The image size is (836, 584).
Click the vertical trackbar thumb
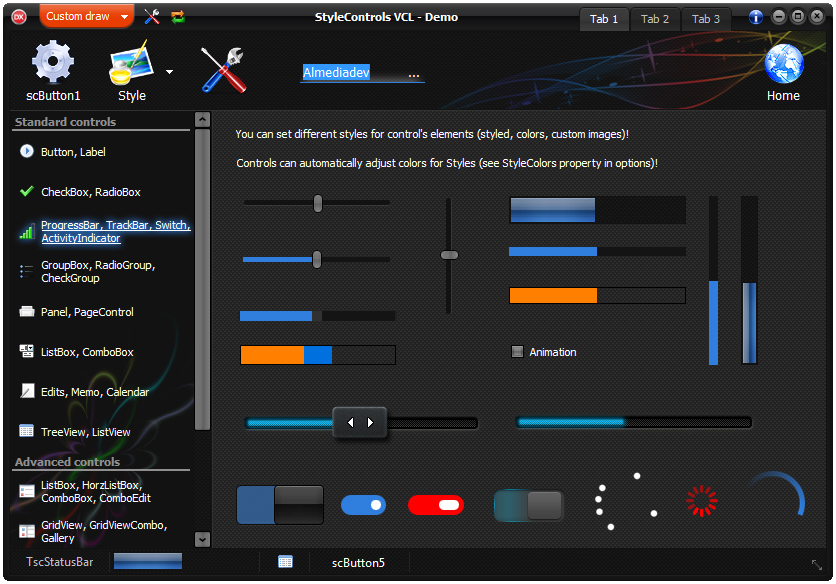[x=449, y=255]
